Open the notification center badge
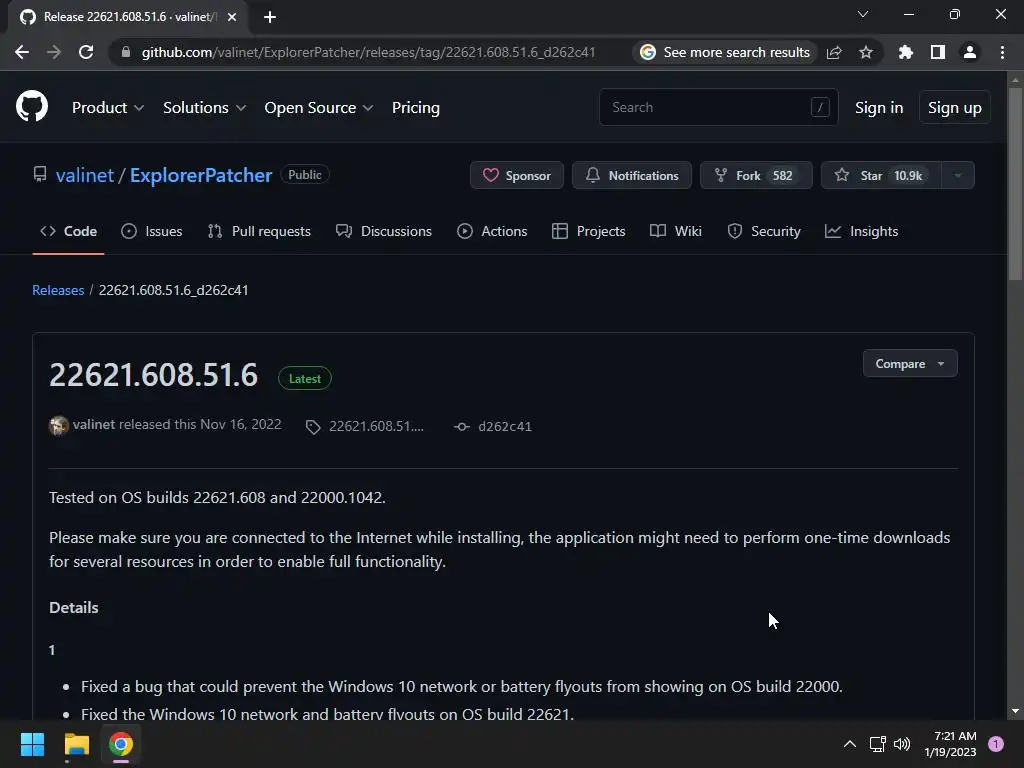 pos(996,744)
